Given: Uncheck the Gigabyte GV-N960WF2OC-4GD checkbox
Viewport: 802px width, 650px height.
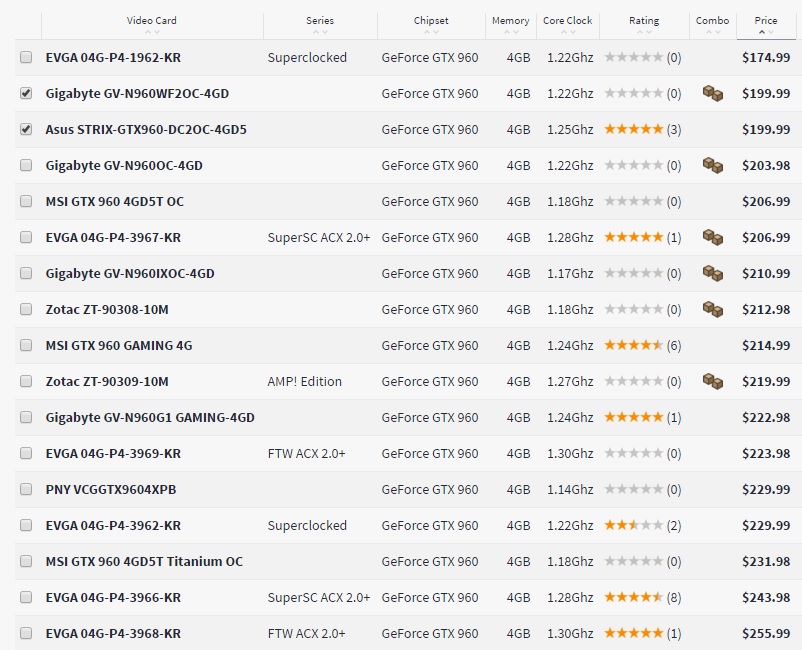Looking at the screenshot, I should pos(26,93).
